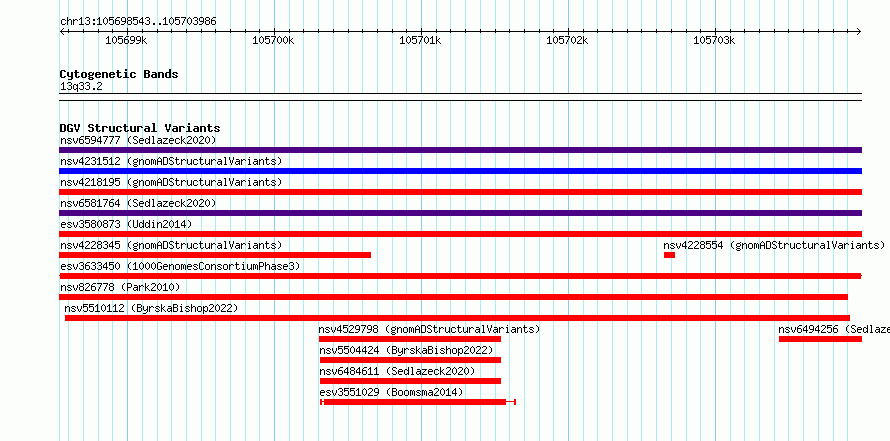This screenshot has height=441, width=890.
Task: Open the nsv826778 (Park2010) label
Action: coord(120,287)
